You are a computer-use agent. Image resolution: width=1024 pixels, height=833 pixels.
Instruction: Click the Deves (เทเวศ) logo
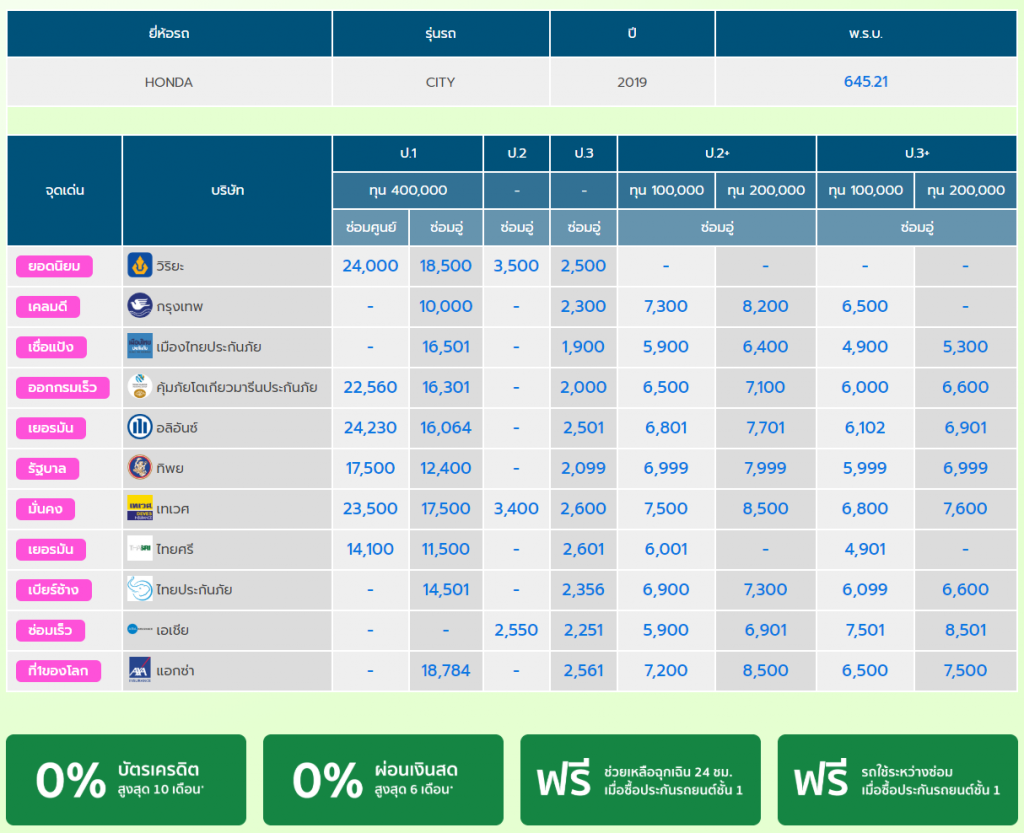coord(140,509)
